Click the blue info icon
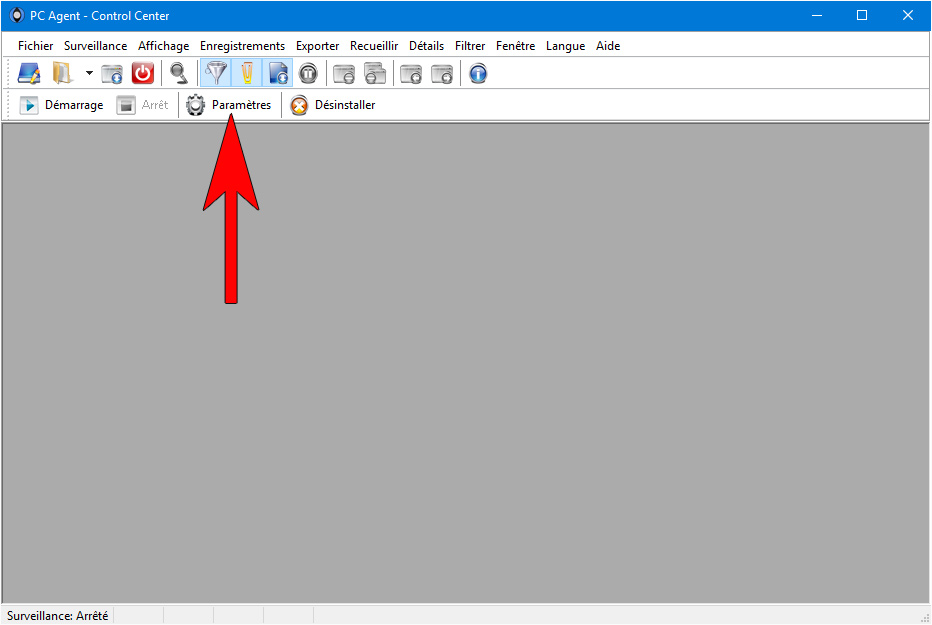This screenshot has height=625, width=932. tap(478, 74)
